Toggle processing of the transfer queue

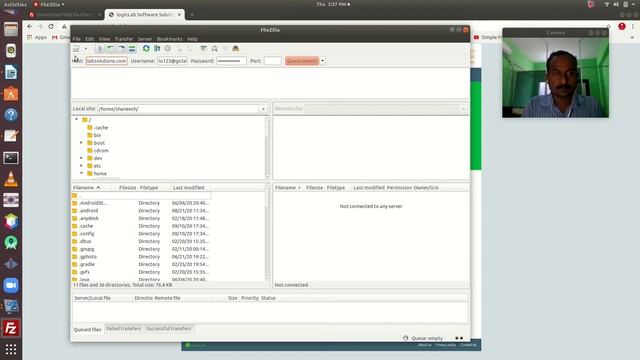pyautogui.click(x=157, y=49)
